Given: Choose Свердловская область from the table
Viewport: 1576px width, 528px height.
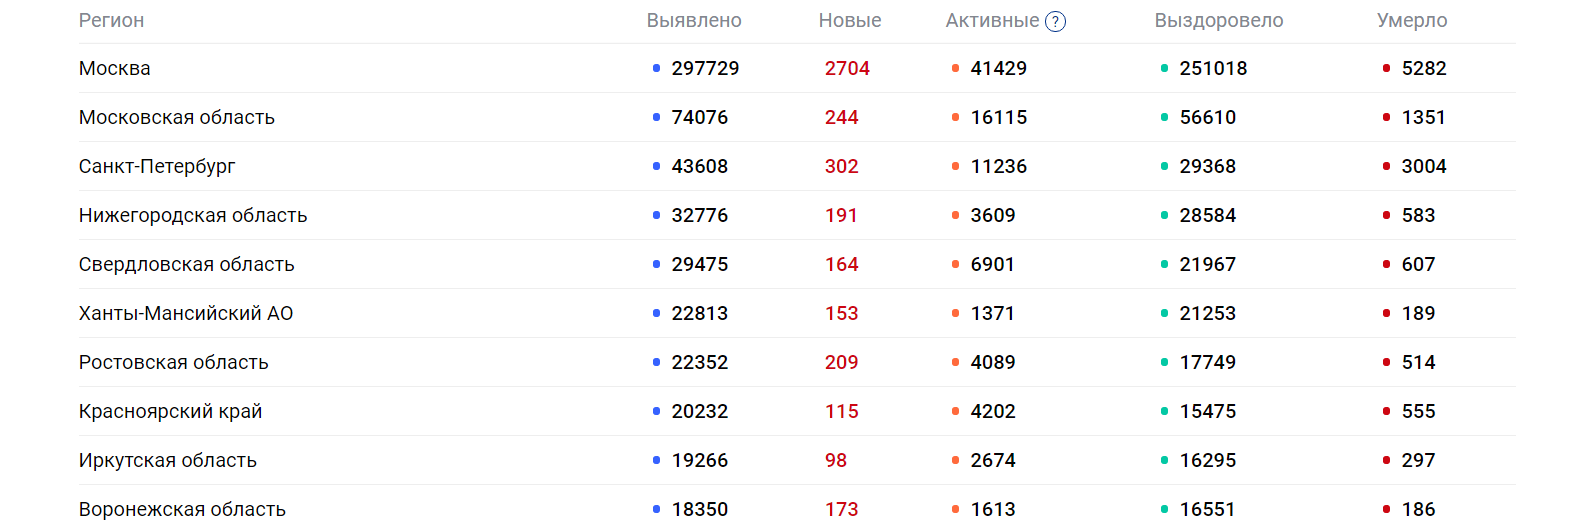Looking at the screenshot, I should pyautogui.click(x=187, y=265).
